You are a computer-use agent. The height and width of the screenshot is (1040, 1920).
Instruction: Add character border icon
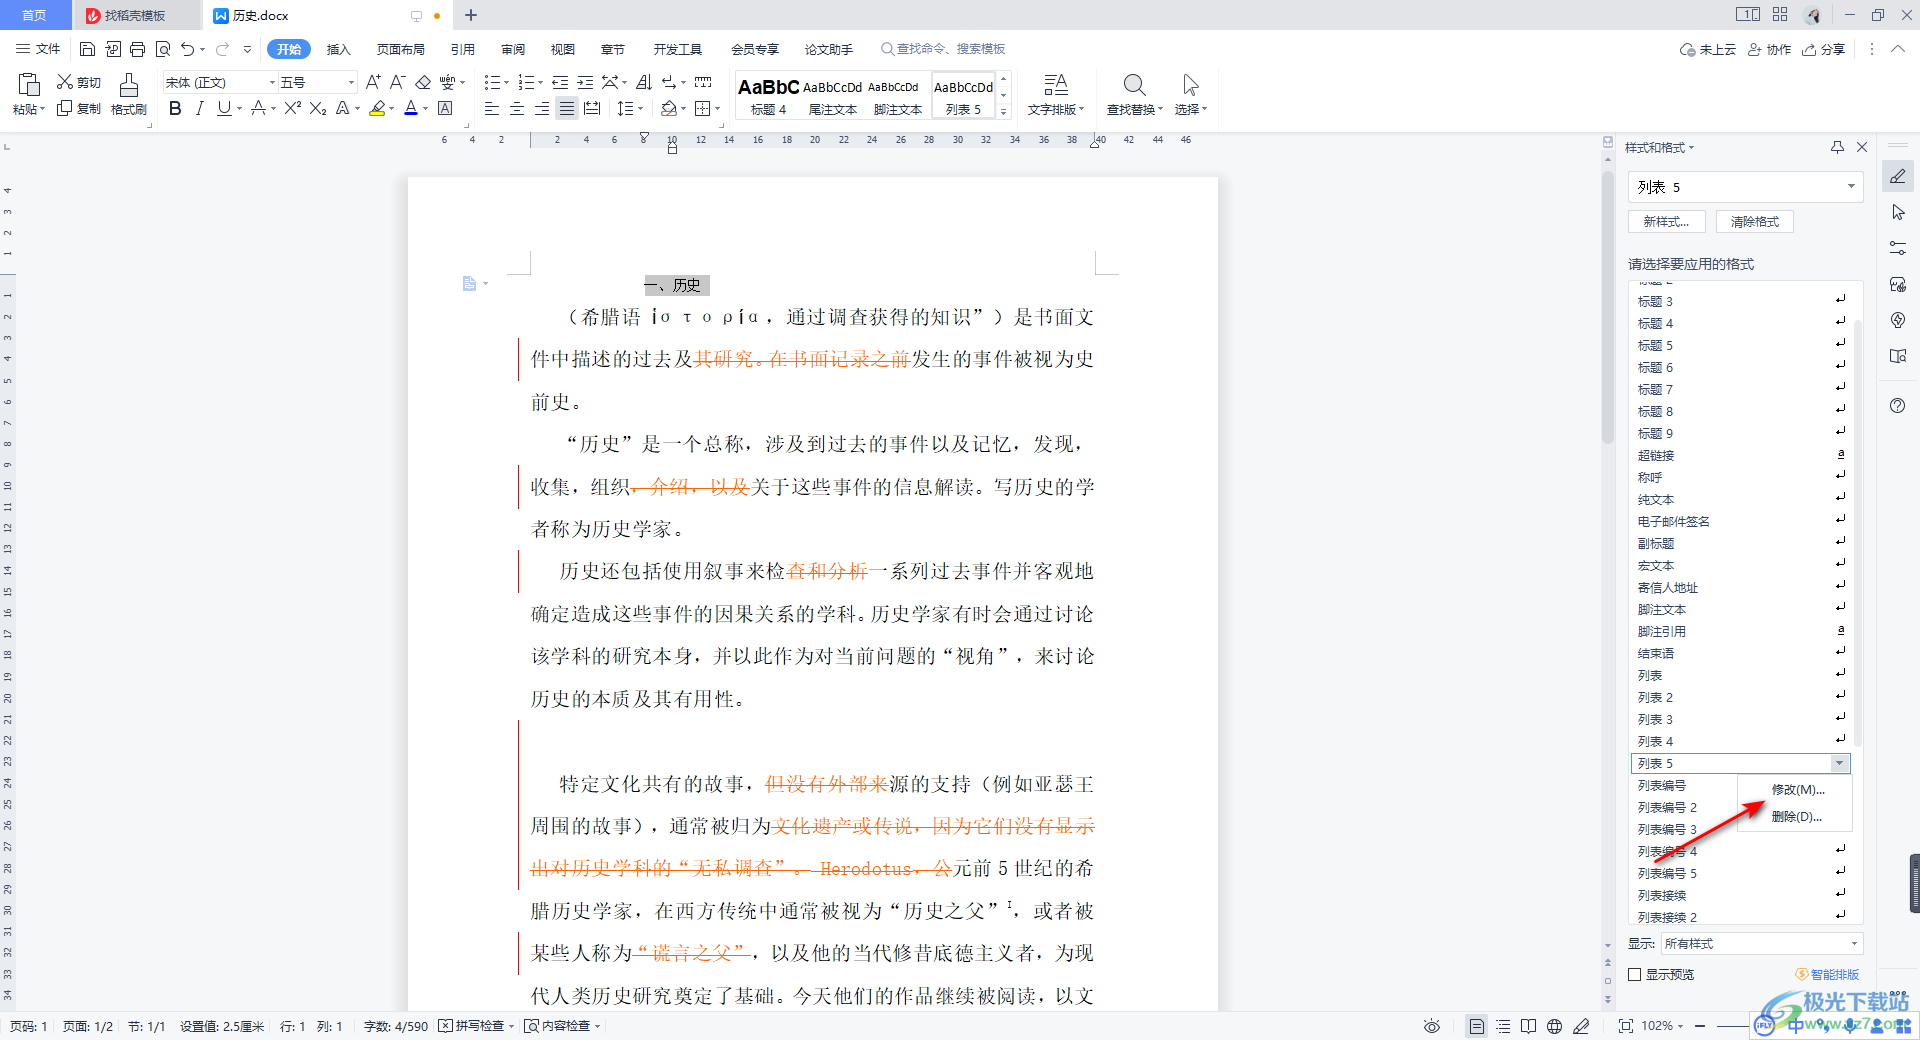pyautogui.click(x=446, y=108)
